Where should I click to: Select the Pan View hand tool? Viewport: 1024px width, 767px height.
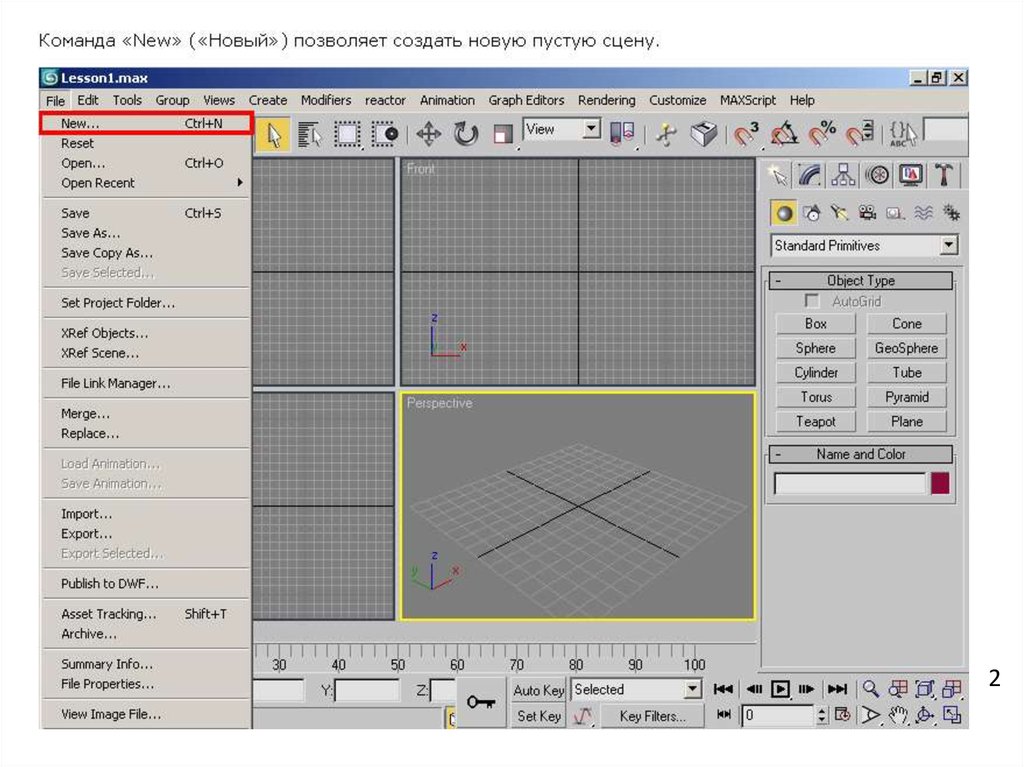[x=898, y=715]
